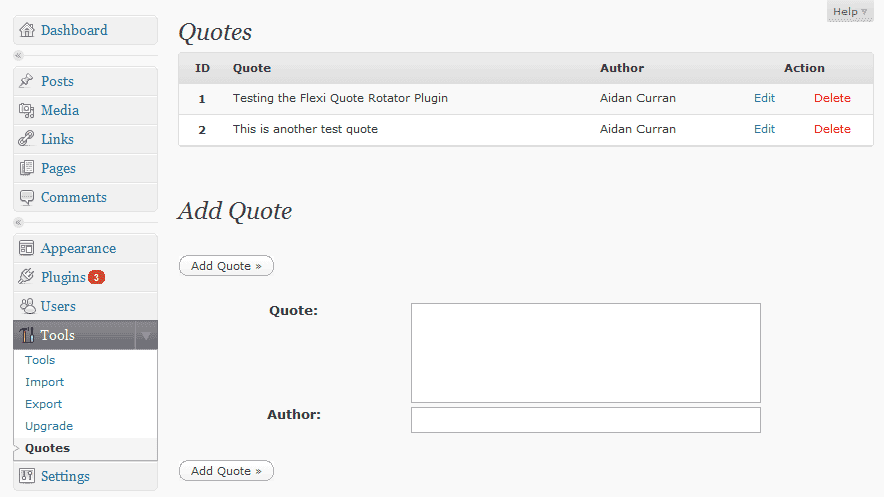Delete the quote 'This is another test quote'
The width and height of the screenshot is (884, 497).
(832, 129)
